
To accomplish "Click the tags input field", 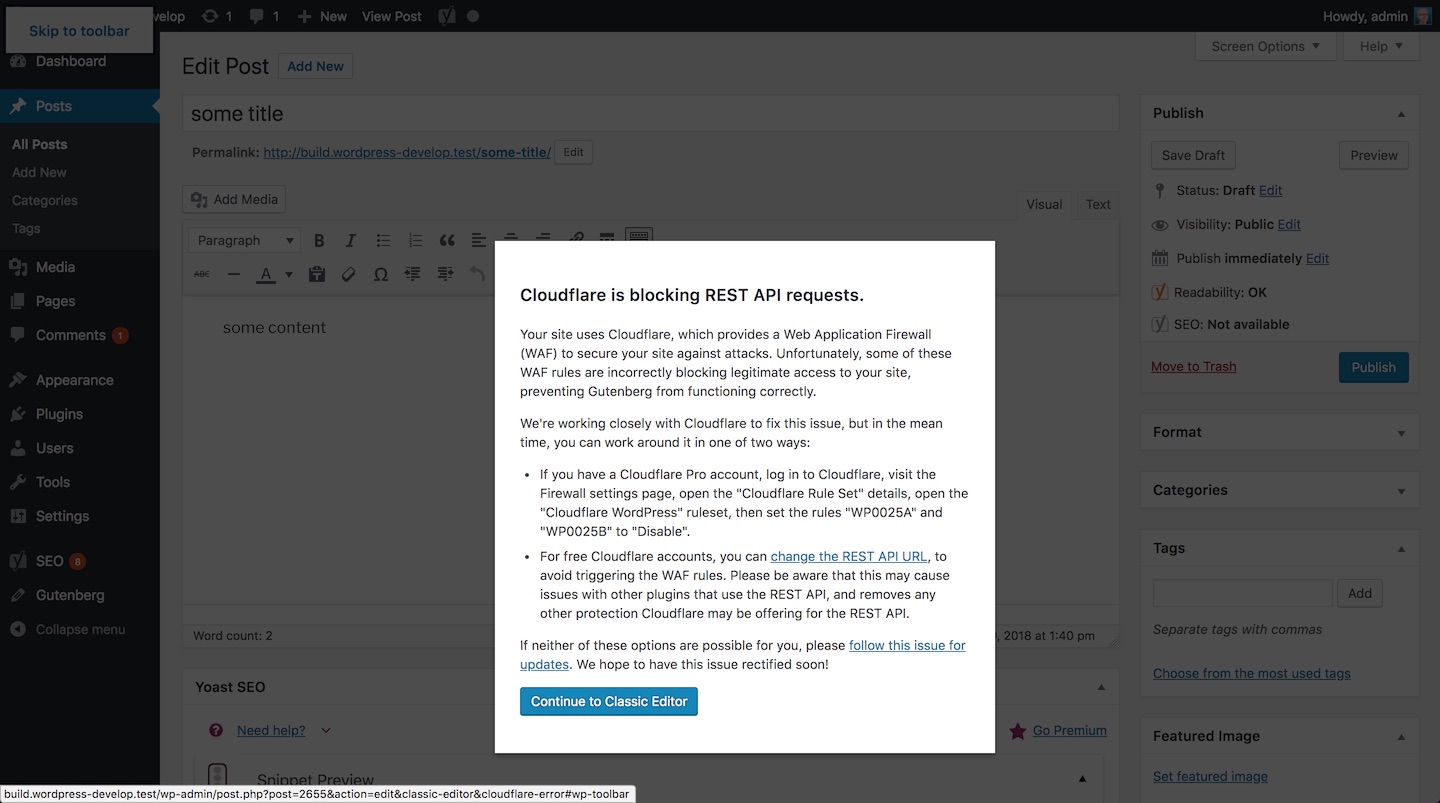I will 1241,593.
